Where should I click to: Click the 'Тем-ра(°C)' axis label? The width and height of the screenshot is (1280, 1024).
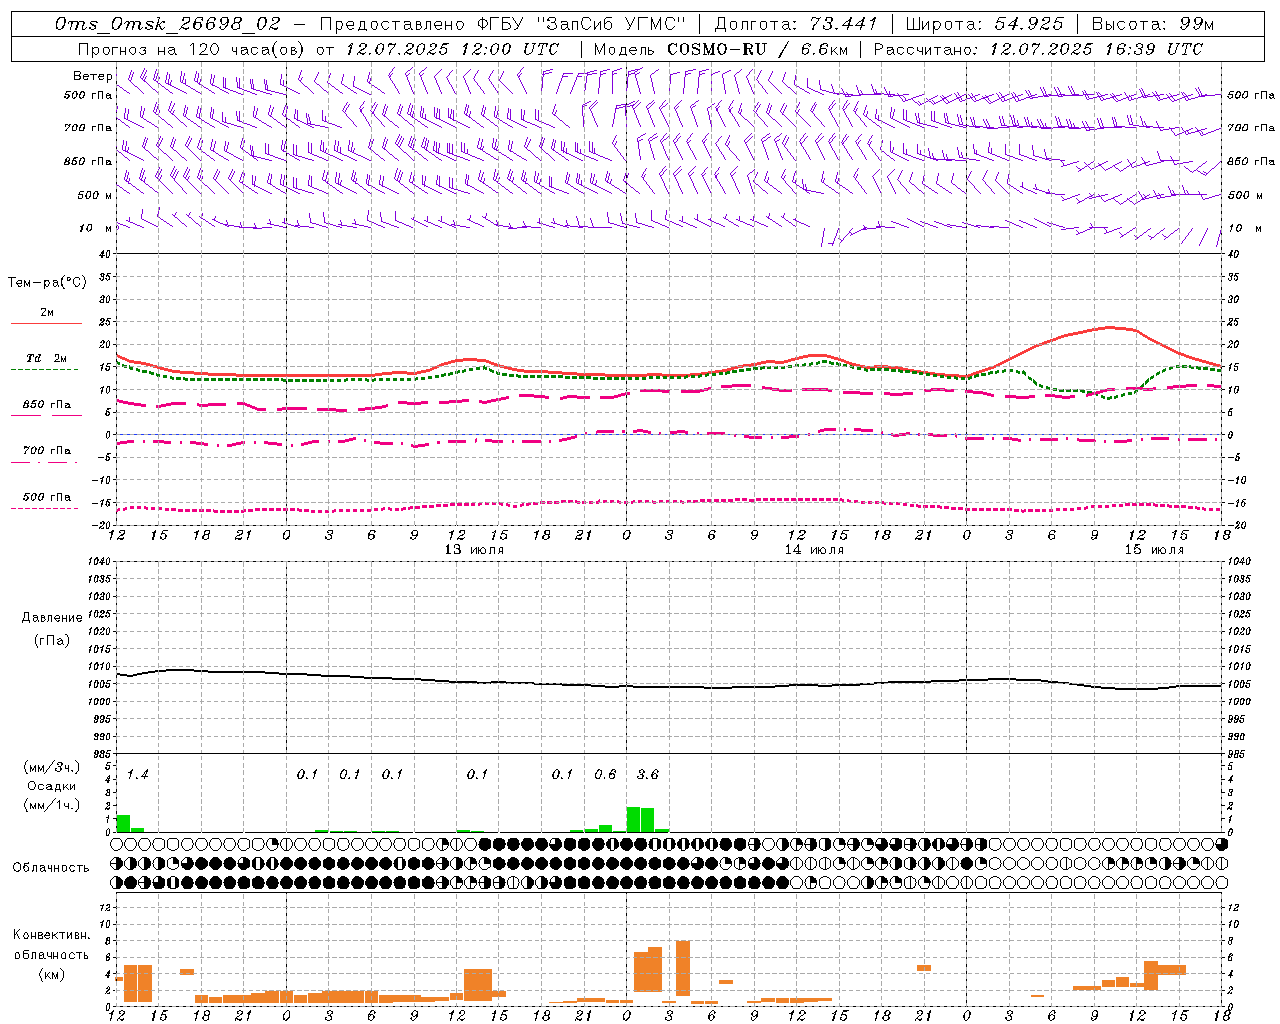47,283
